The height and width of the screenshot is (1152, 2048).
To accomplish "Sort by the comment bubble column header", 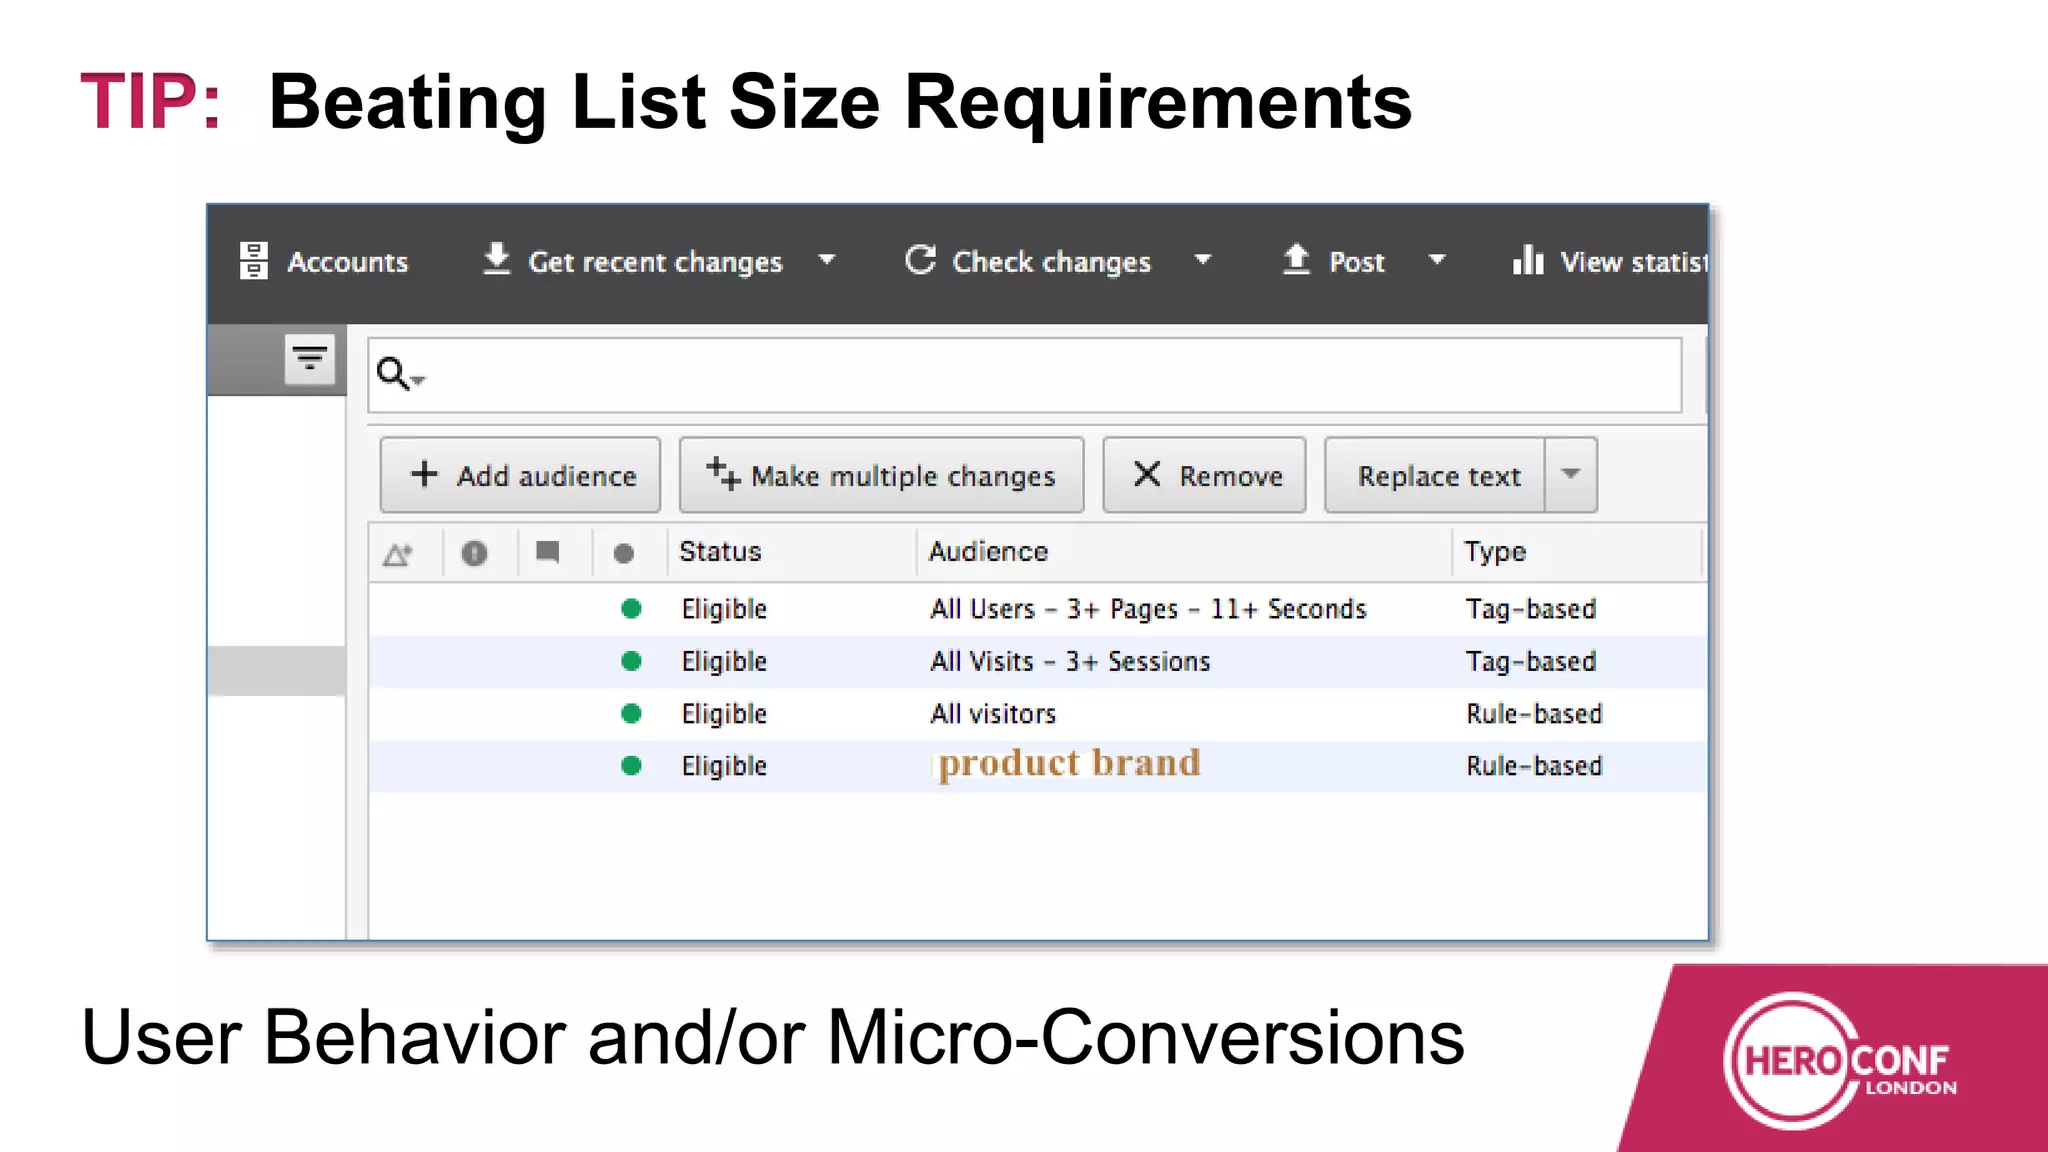I will click(x=547, y=552).
